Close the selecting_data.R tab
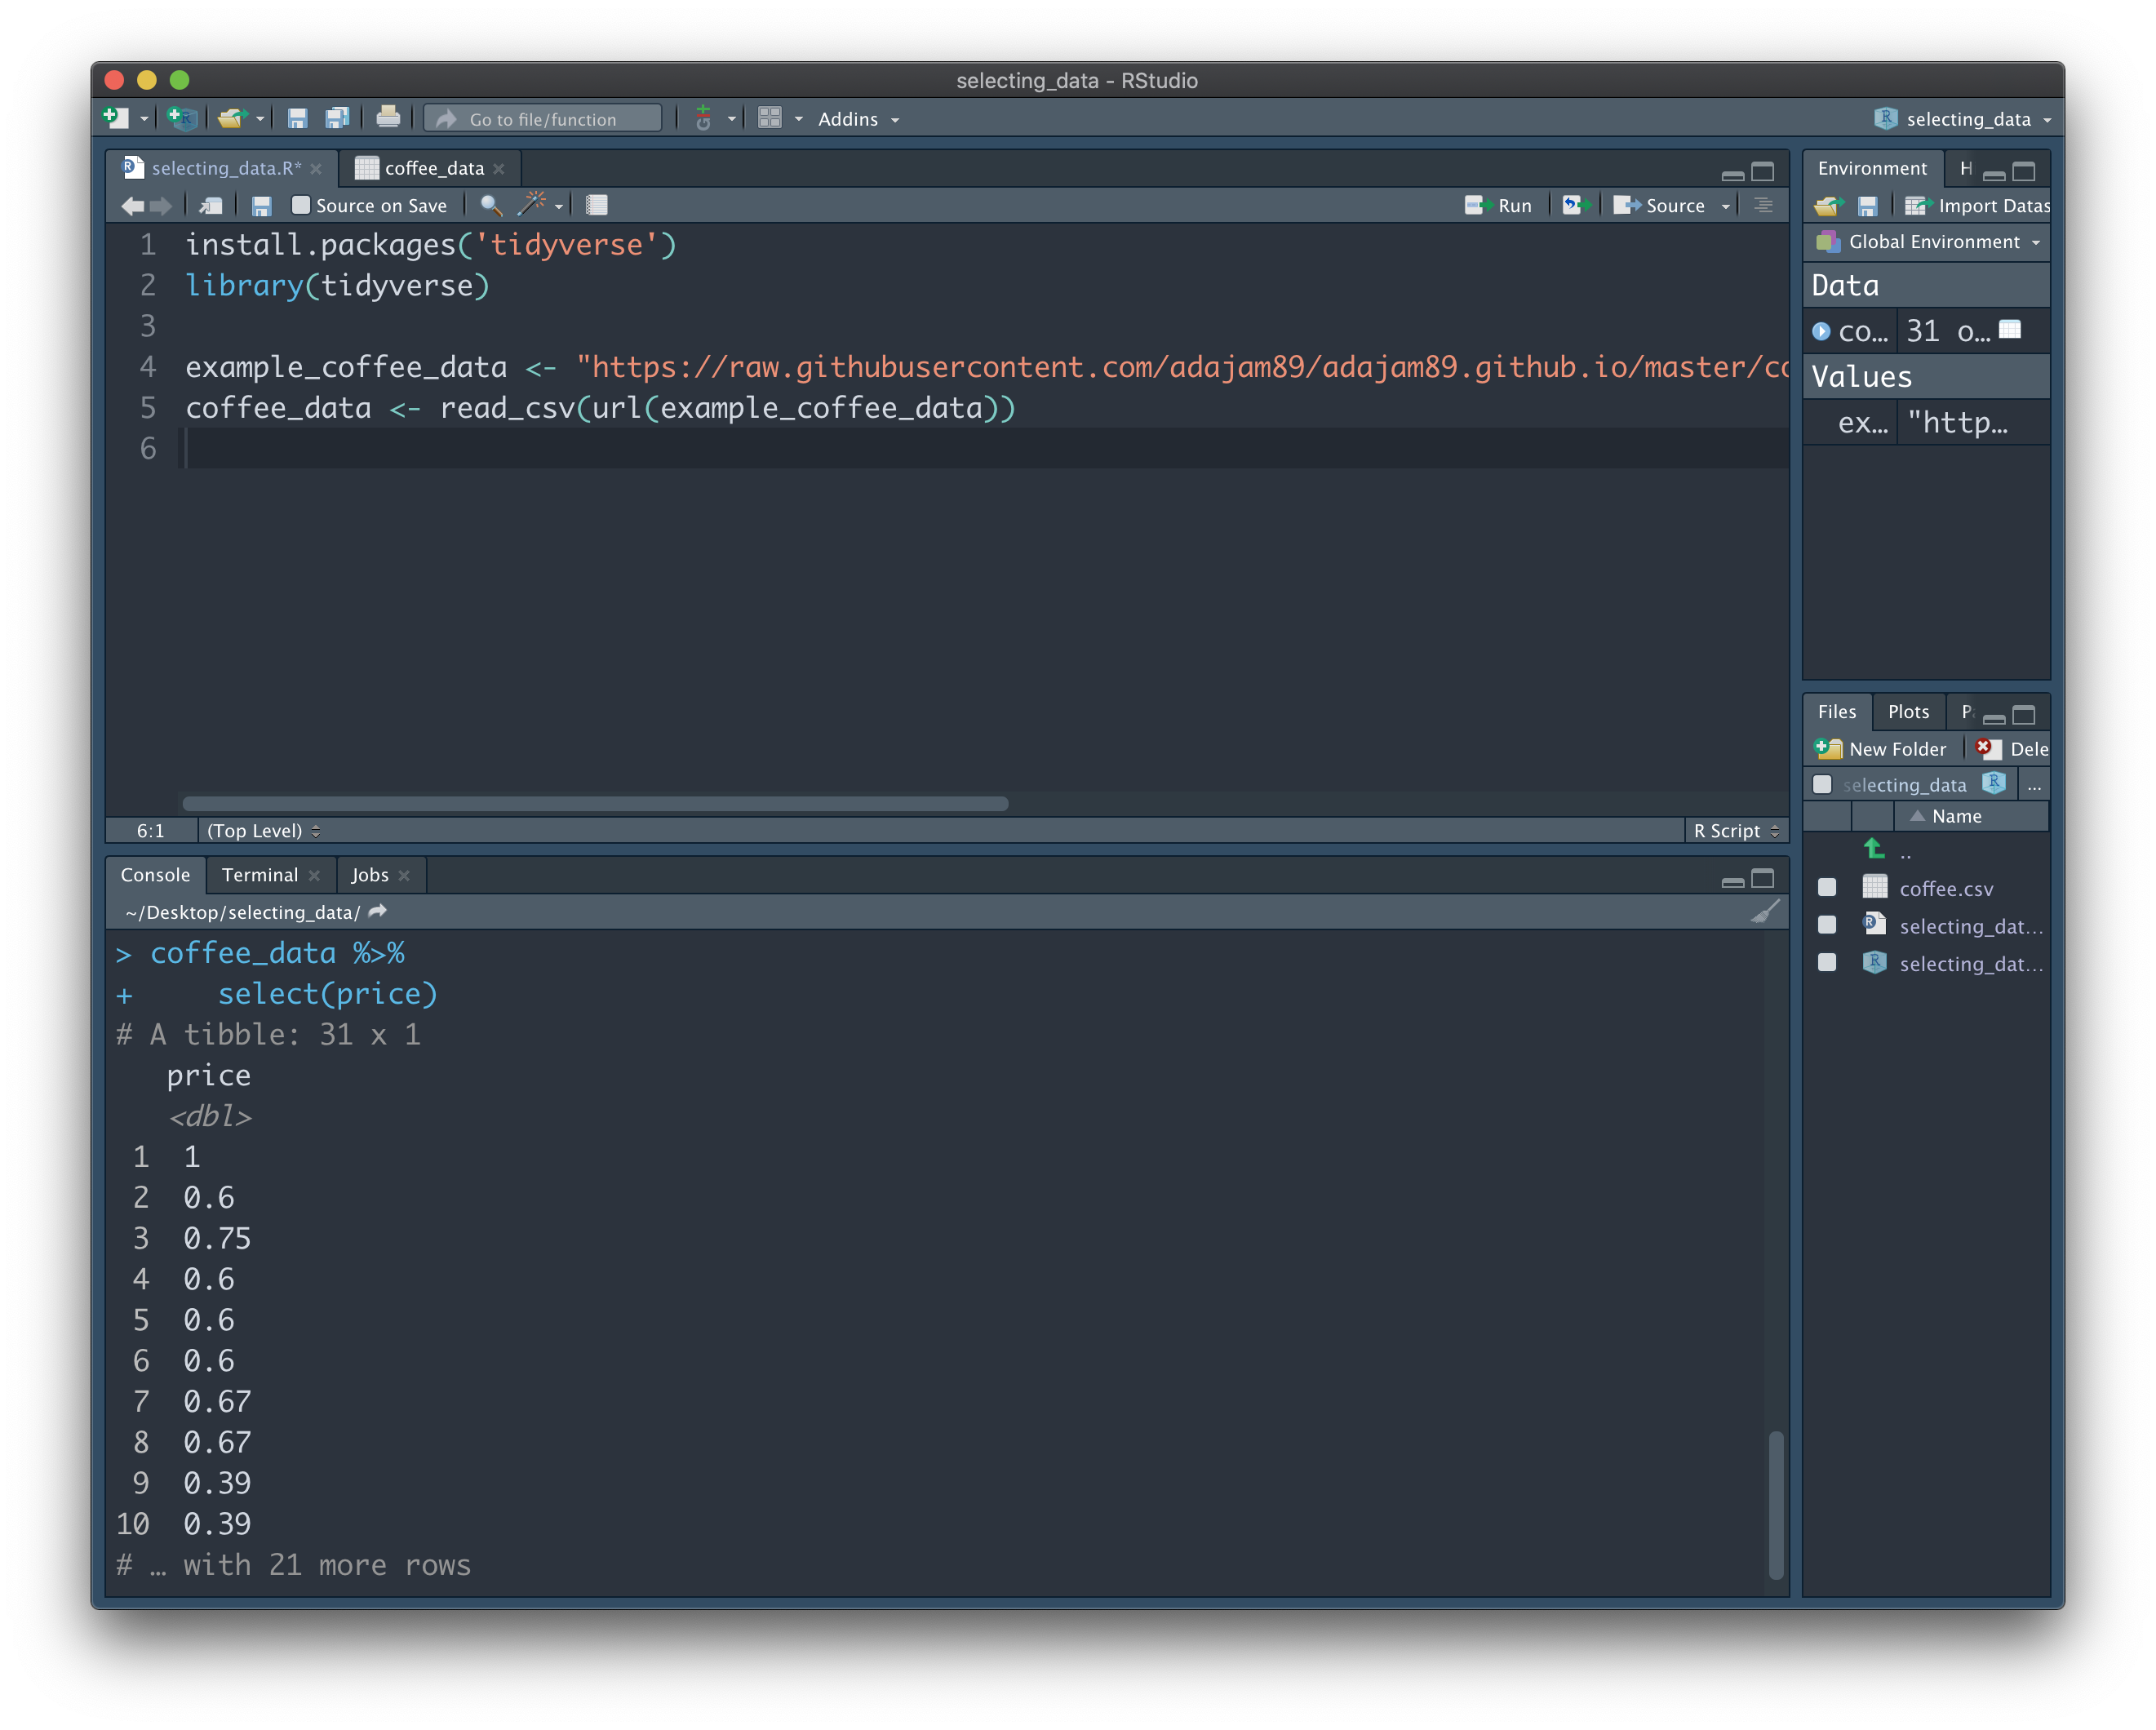 tap(316, 169)
